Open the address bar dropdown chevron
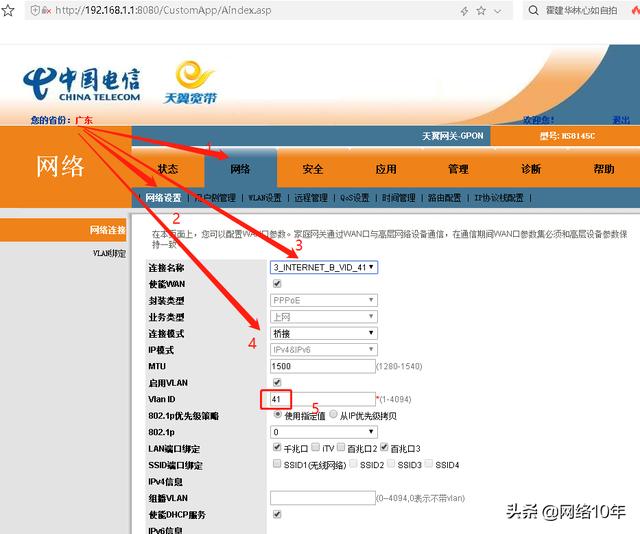 pyautogui.click(x=498, y=11)
